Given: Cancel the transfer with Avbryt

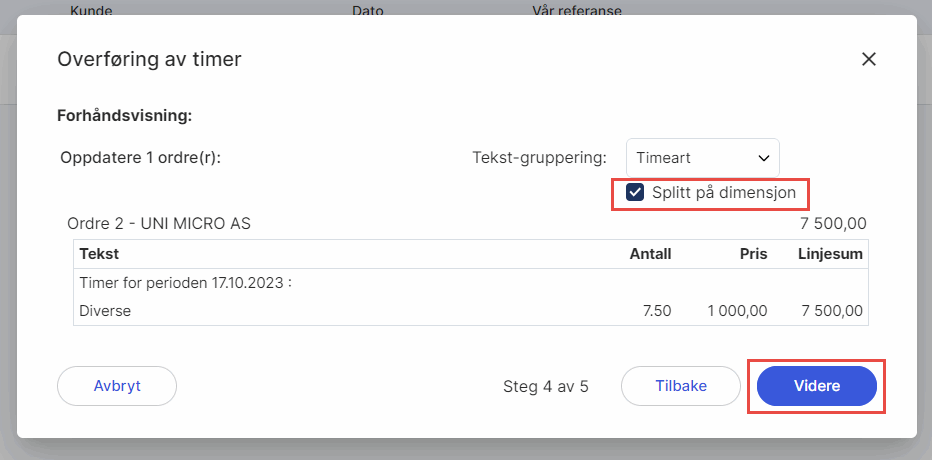Looking at the screenshot, I should coord(117,385).
